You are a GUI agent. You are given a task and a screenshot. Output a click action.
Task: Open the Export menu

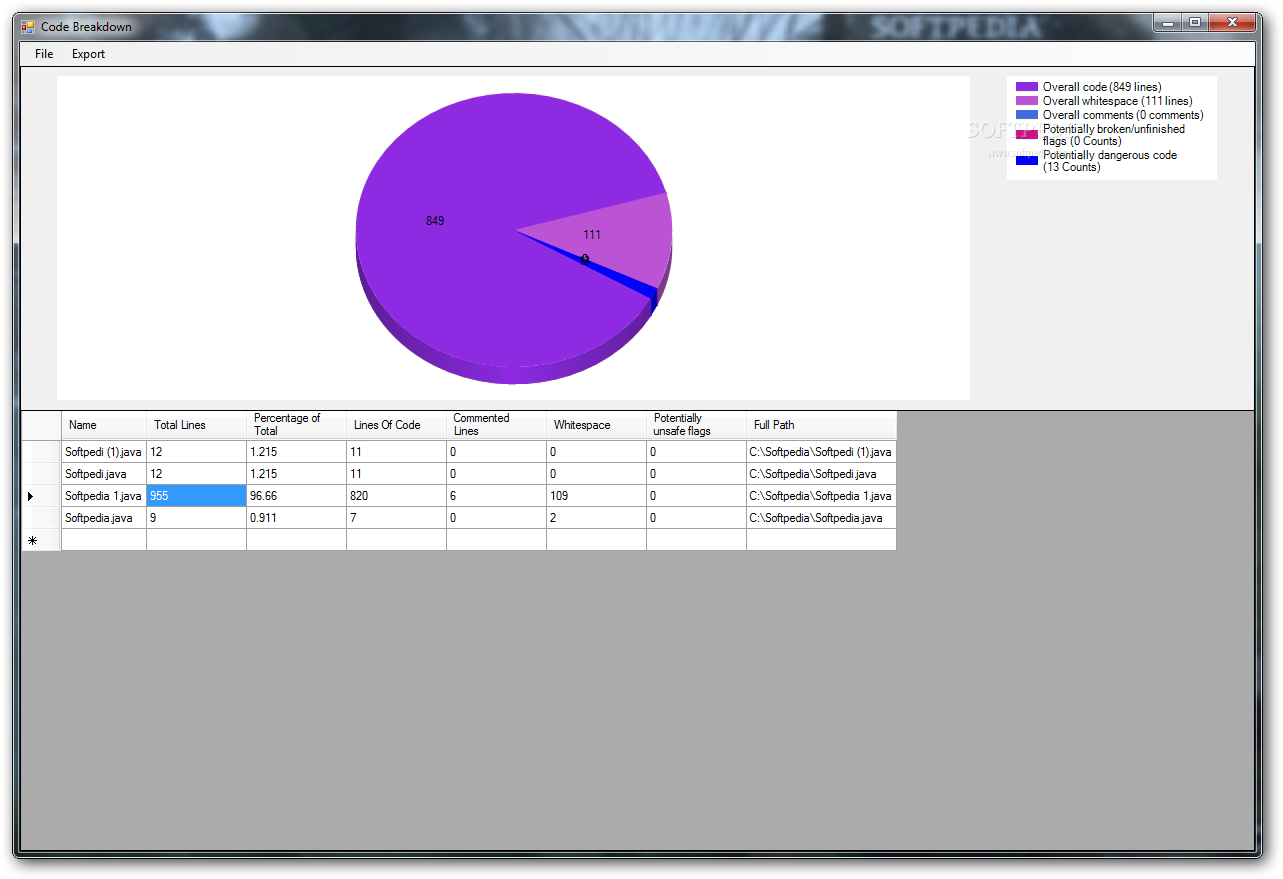point(88,54)
